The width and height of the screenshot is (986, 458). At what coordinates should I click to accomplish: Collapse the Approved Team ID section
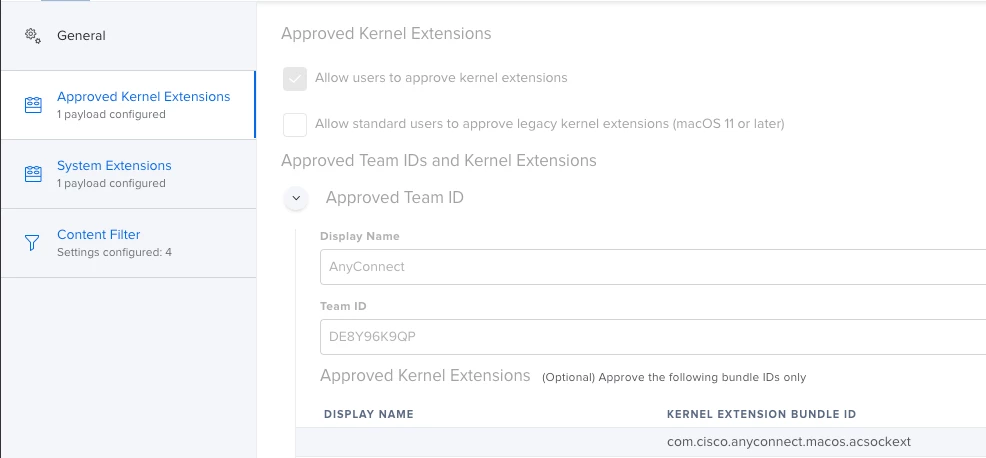pyautogui.click(x=296, y=198)
